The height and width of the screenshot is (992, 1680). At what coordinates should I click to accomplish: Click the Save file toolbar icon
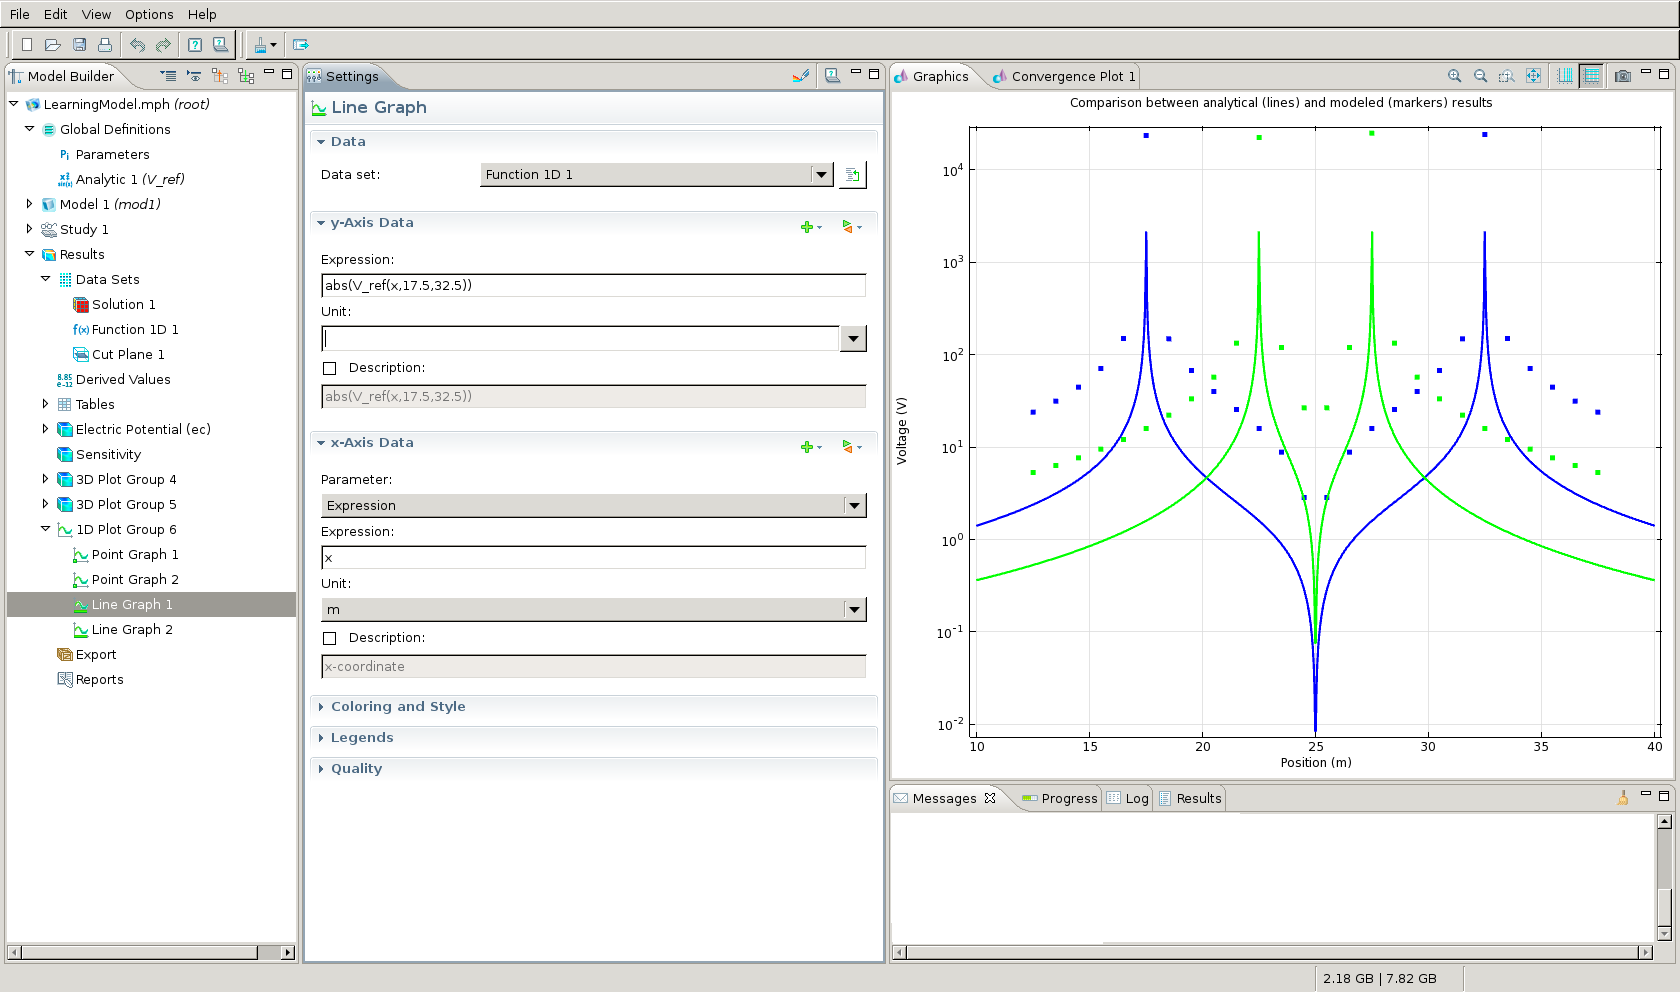coord(79,45)
